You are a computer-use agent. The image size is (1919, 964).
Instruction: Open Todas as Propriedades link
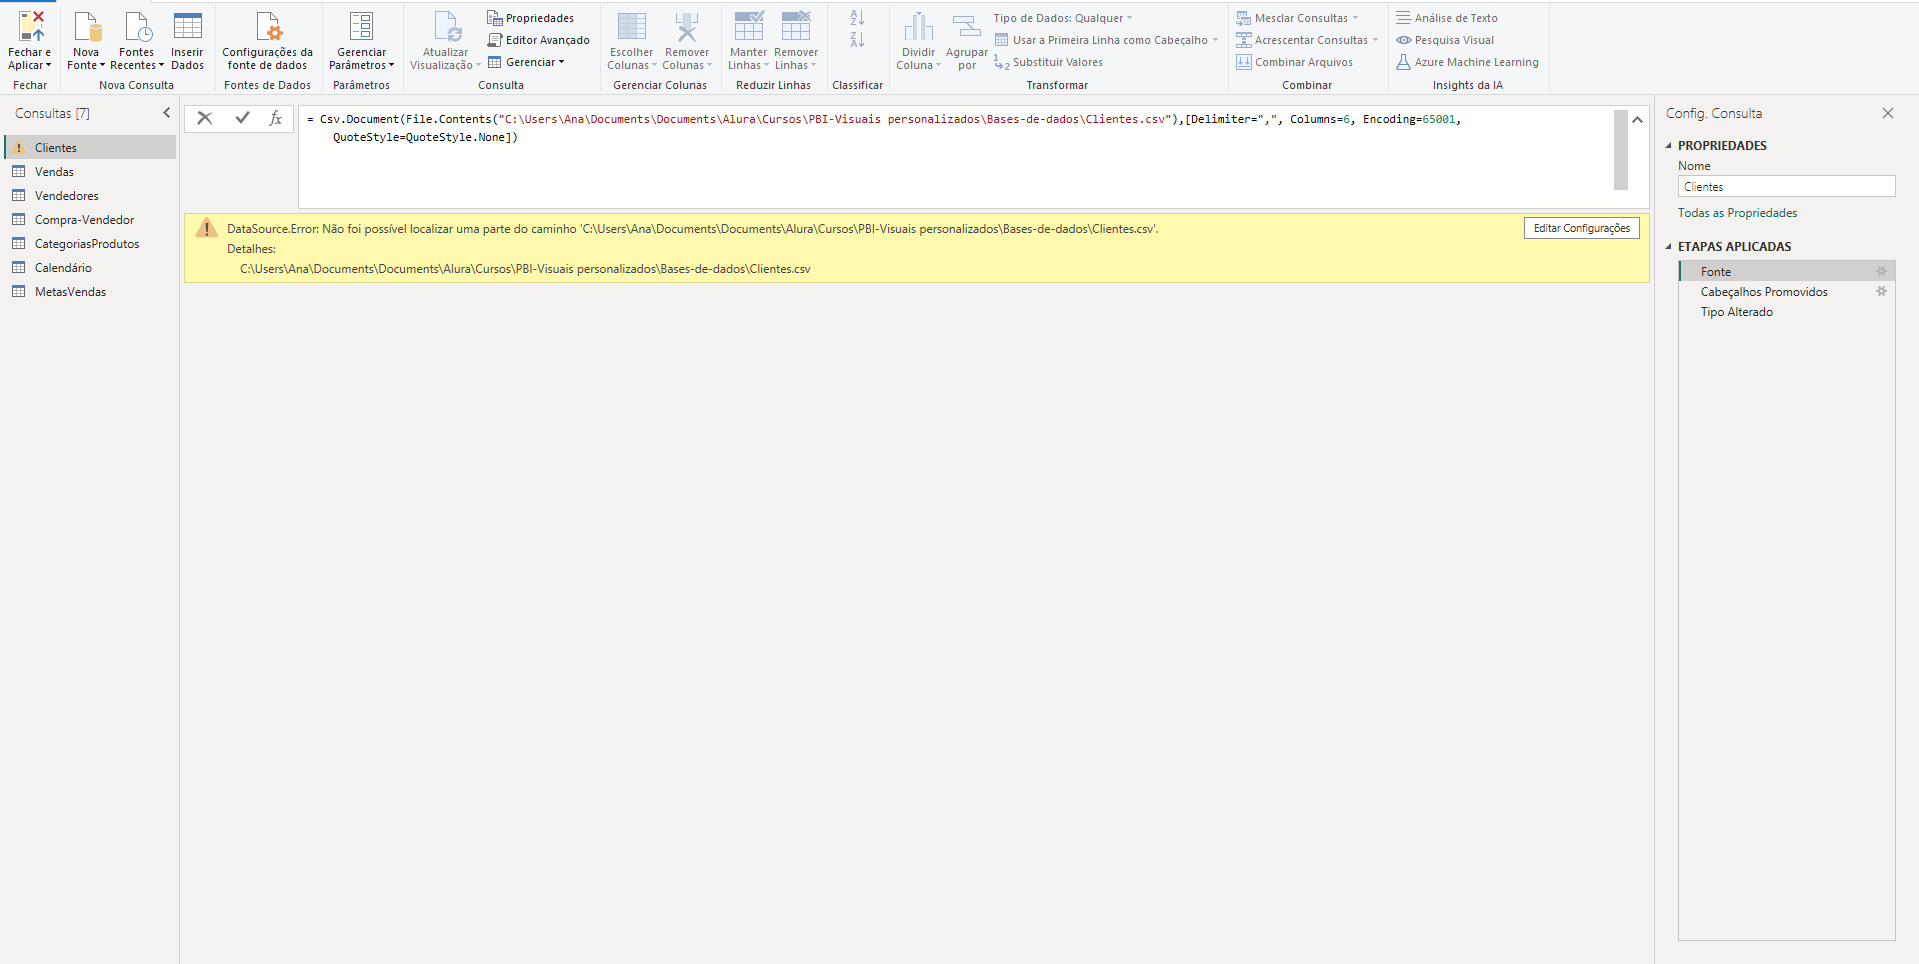[1737, 213]
